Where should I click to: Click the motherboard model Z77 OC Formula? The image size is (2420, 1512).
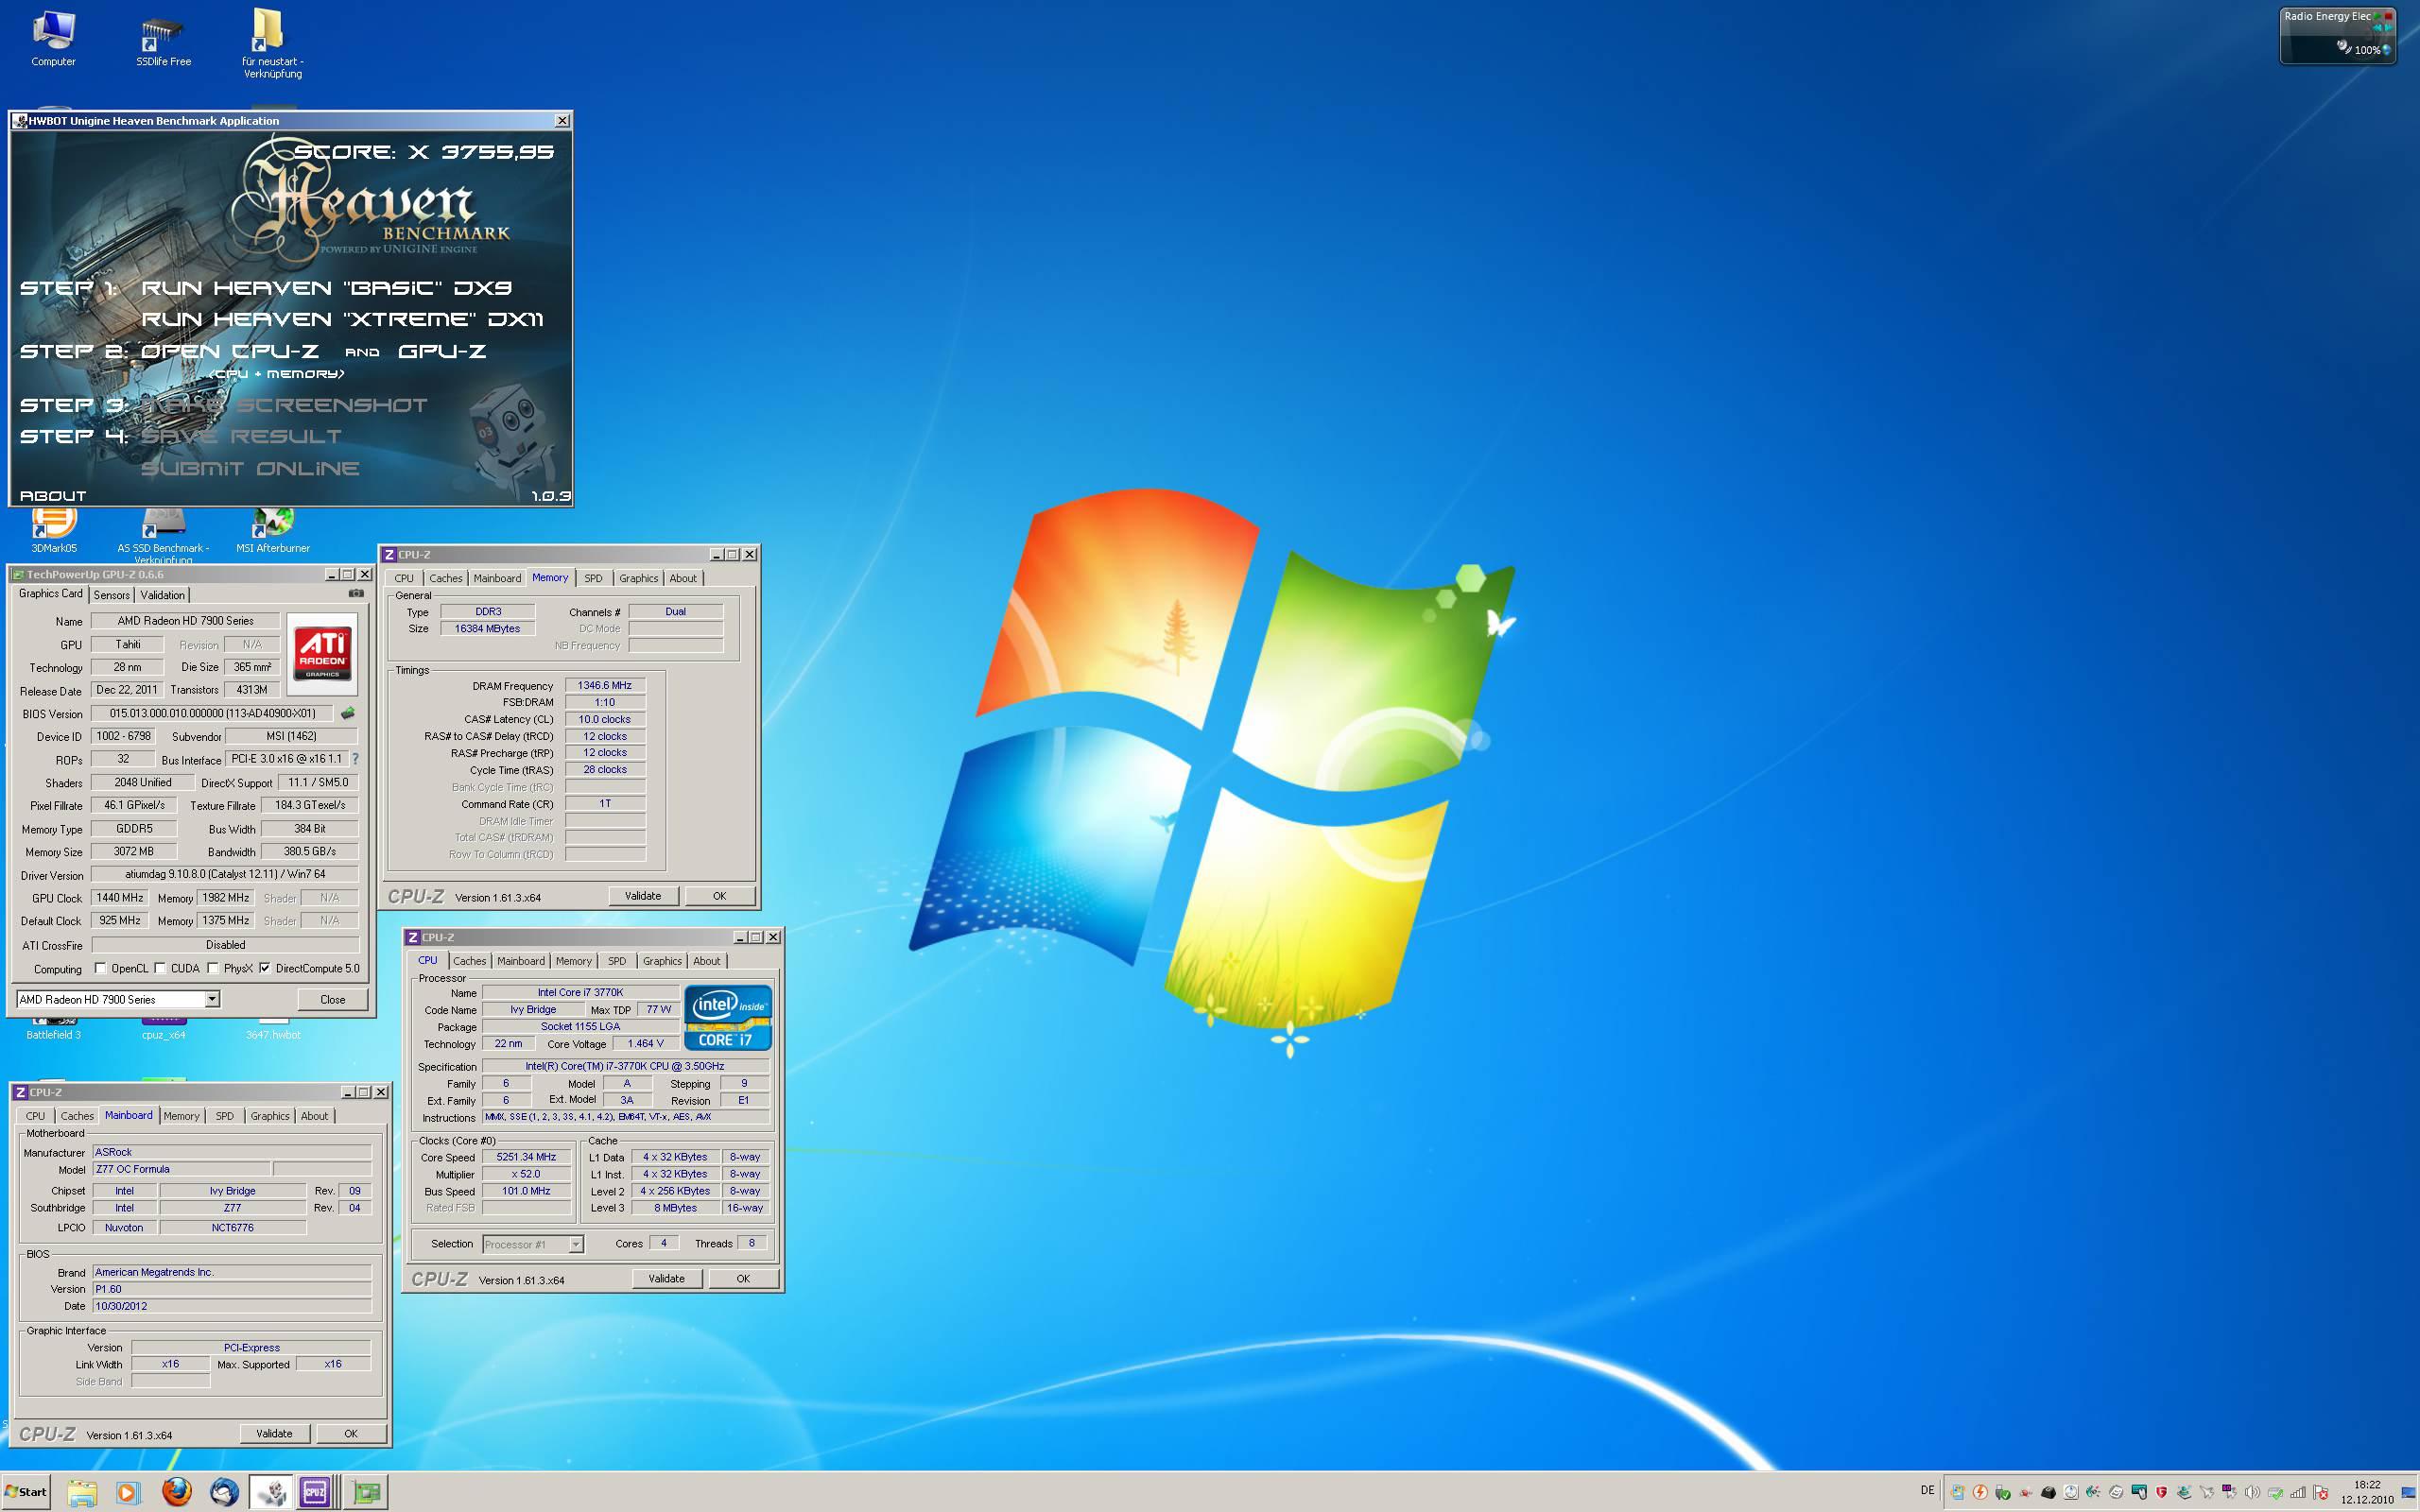181,1169
